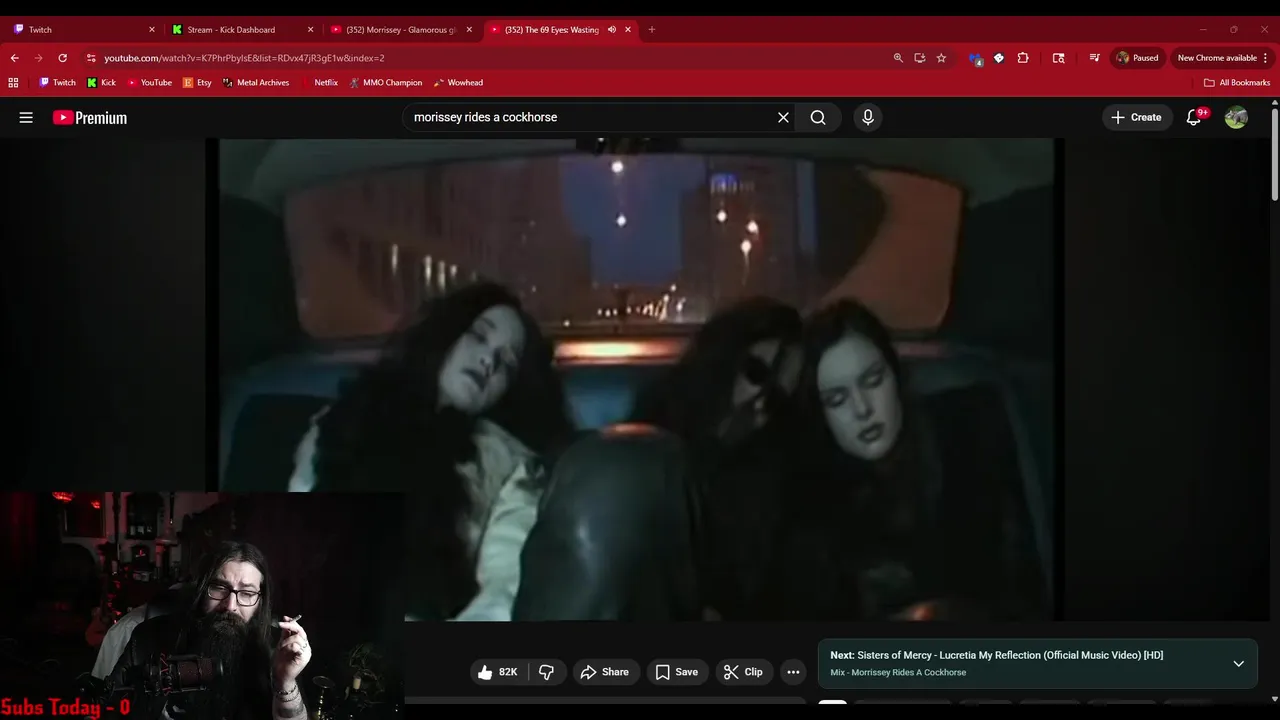Open the Chrome apps grid shortcut
The width and height of the screenshot is (1280, 720).
point(13,83)
